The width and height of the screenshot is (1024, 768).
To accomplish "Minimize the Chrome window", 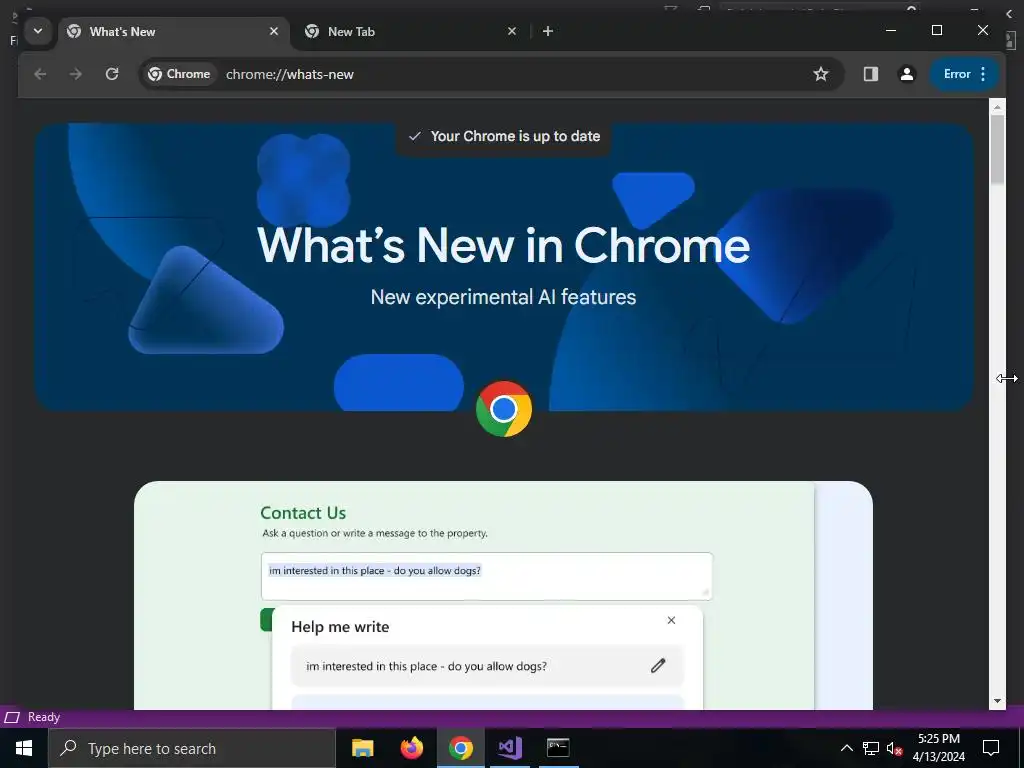I will pos(891,31).
